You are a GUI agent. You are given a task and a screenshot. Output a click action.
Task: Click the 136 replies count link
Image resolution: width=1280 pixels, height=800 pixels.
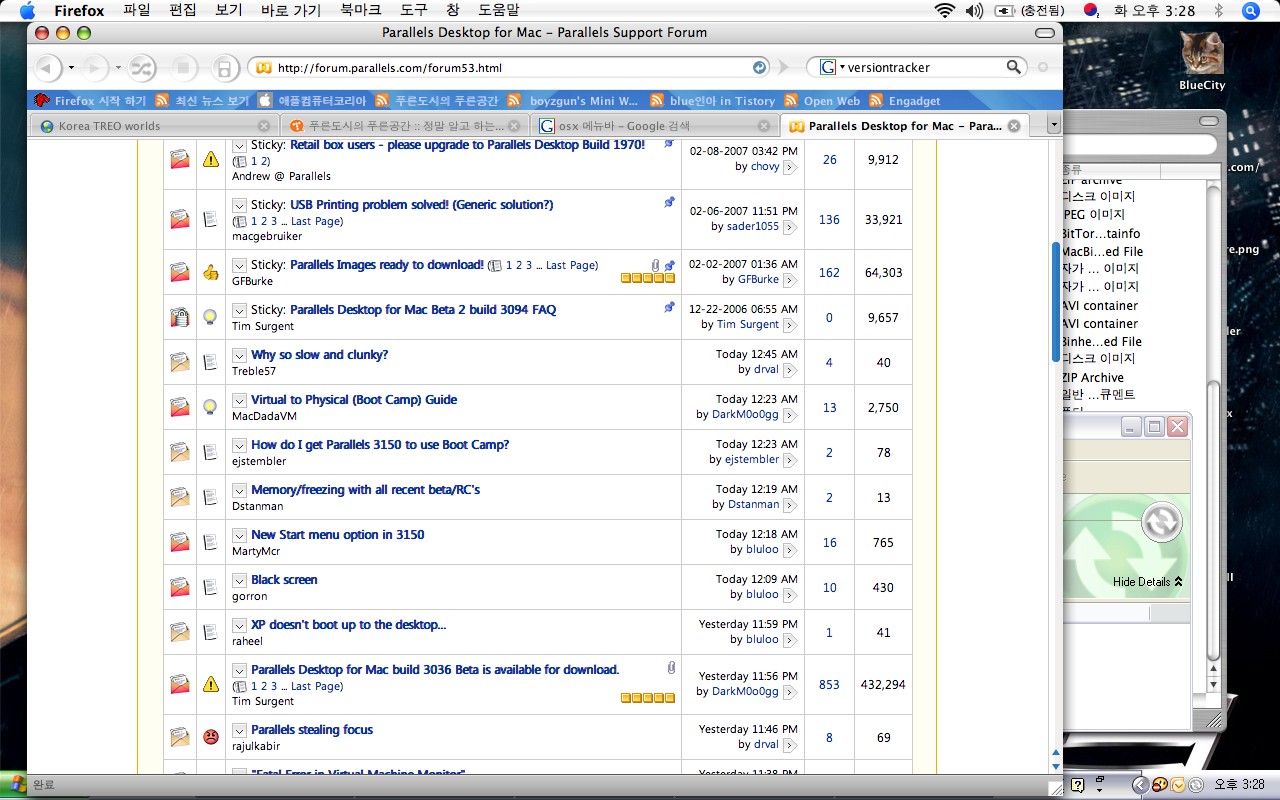pos(829,220)
